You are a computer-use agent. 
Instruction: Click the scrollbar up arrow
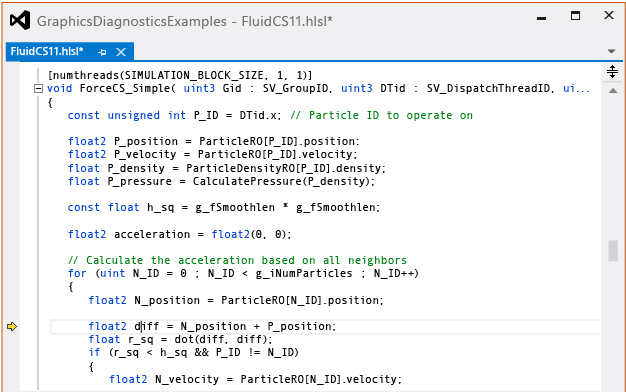[613, 91]
